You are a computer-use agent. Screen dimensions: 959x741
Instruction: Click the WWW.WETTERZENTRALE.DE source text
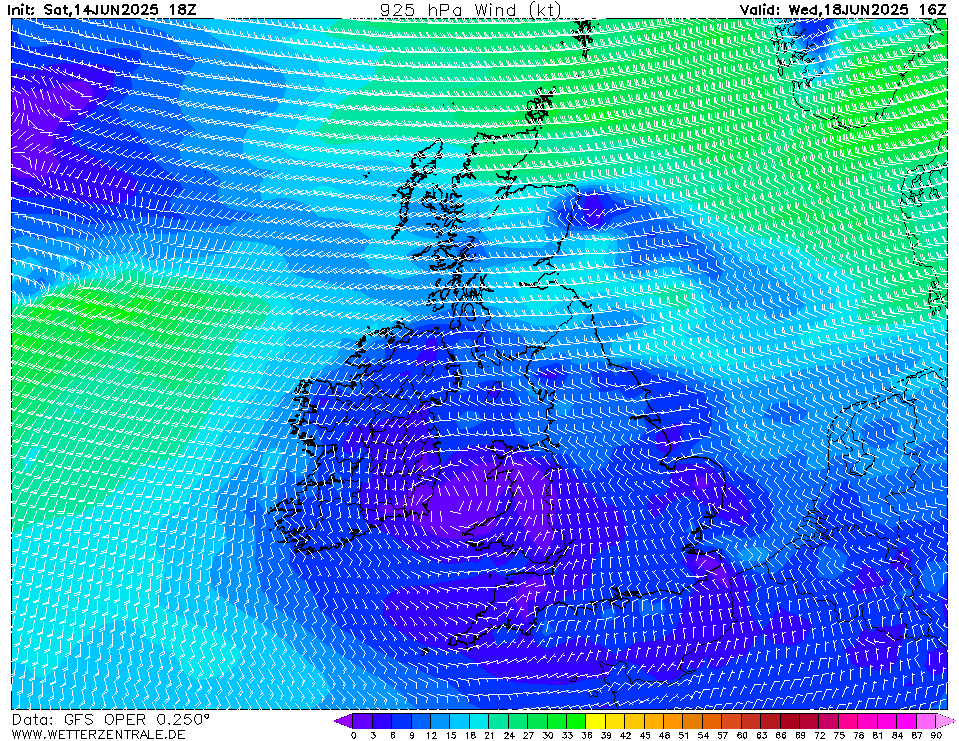click(98, 734)
